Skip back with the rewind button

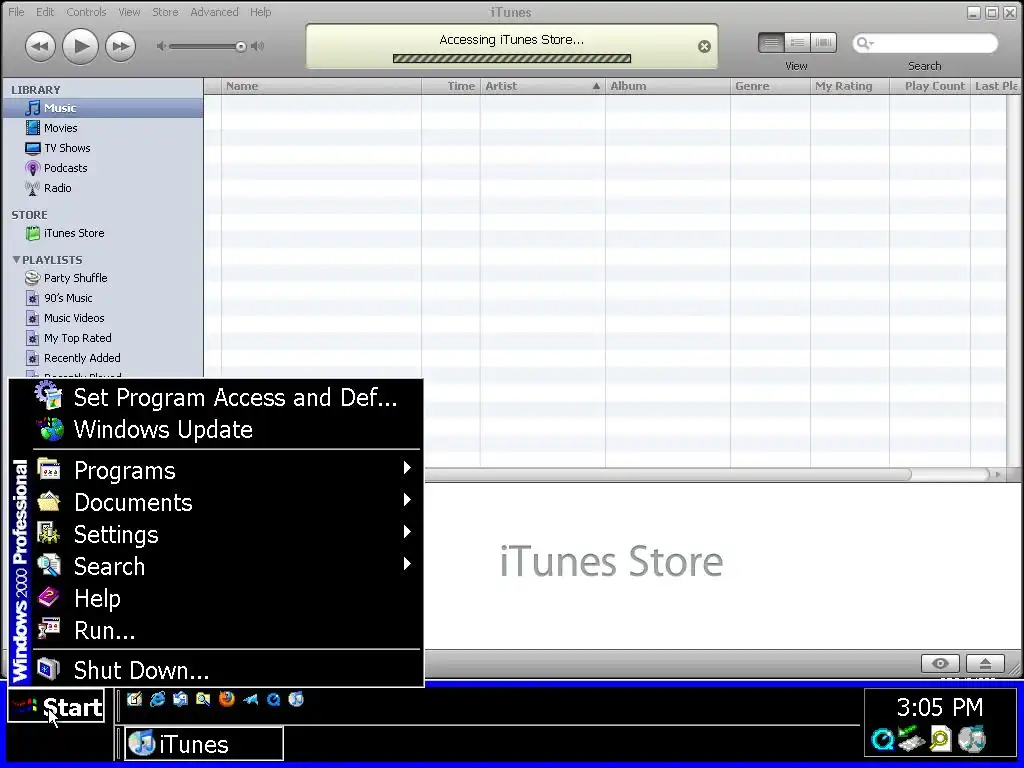40,46
